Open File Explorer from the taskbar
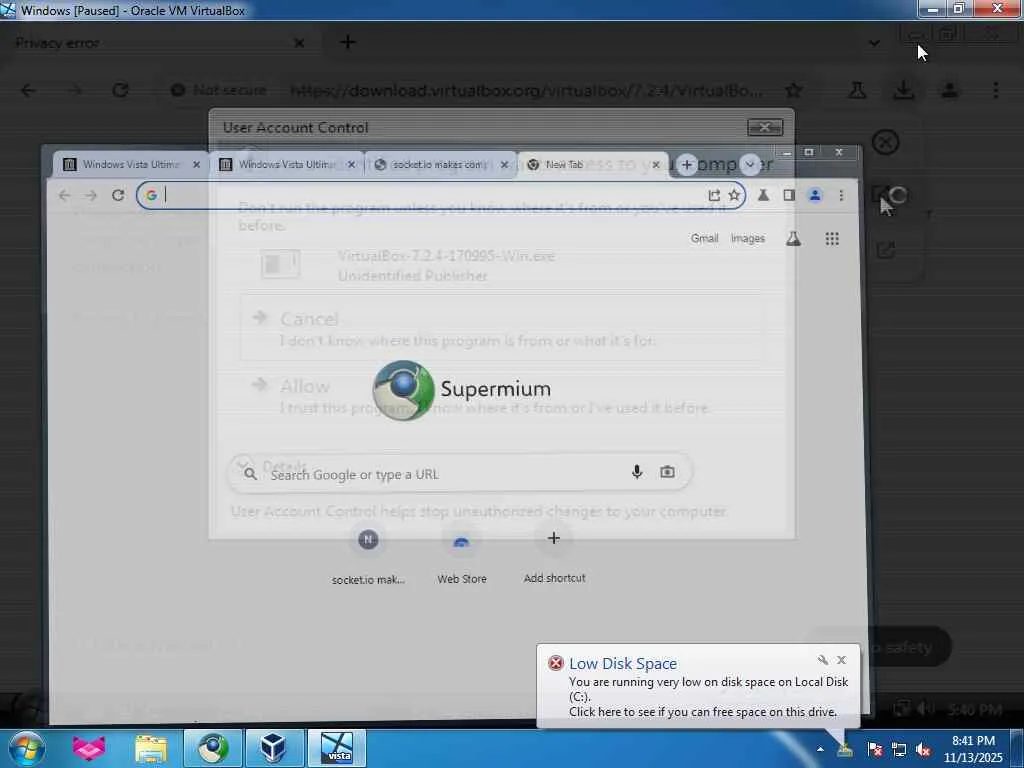 click(x=151, y=748)
